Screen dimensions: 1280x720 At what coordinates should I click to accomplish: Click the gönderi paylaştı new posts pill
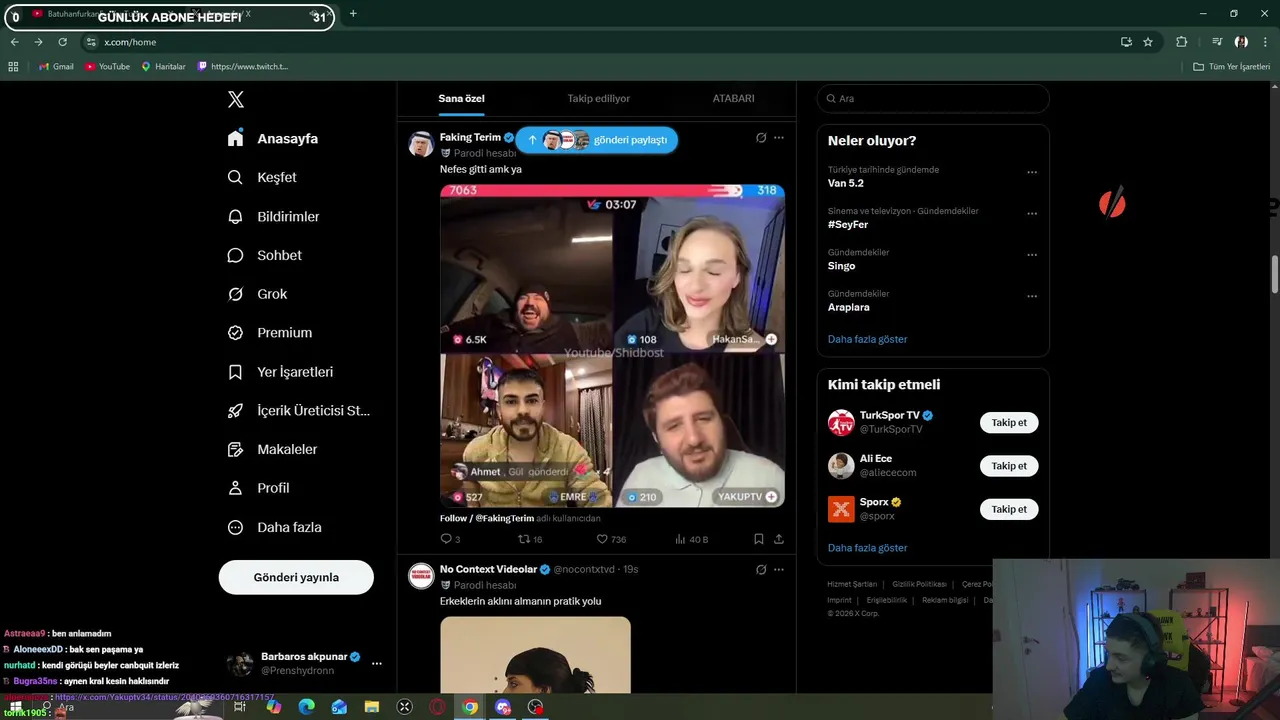pyautogui.click(x=597, y=140)
